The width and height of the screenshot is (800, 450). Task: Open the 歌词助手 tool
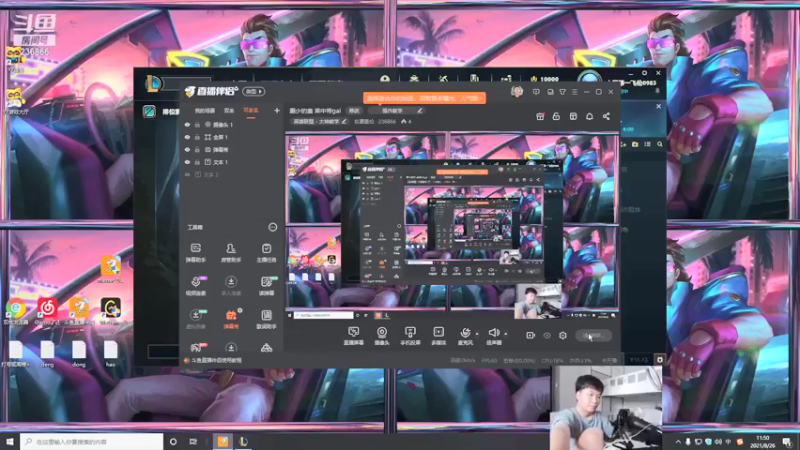coord(266,319)
